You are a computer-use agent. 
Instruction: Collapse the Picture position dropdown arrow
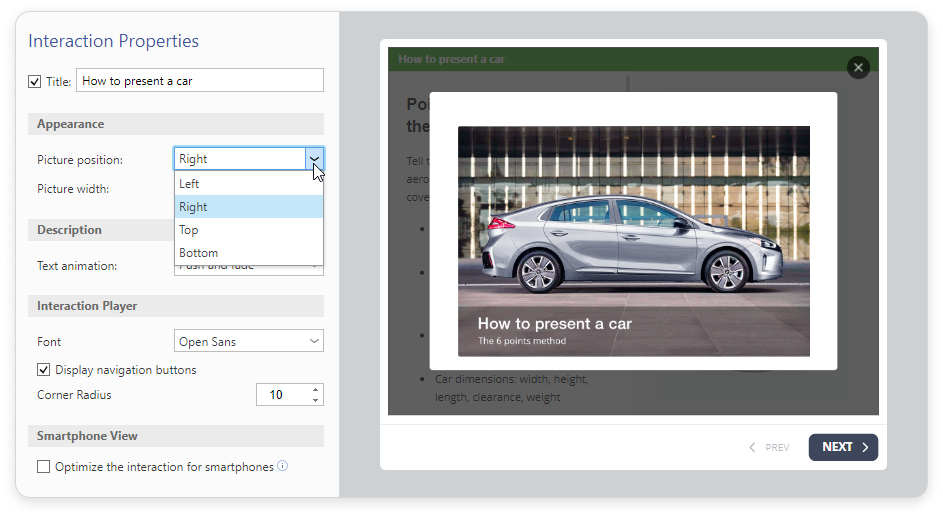tap(314, 159)
